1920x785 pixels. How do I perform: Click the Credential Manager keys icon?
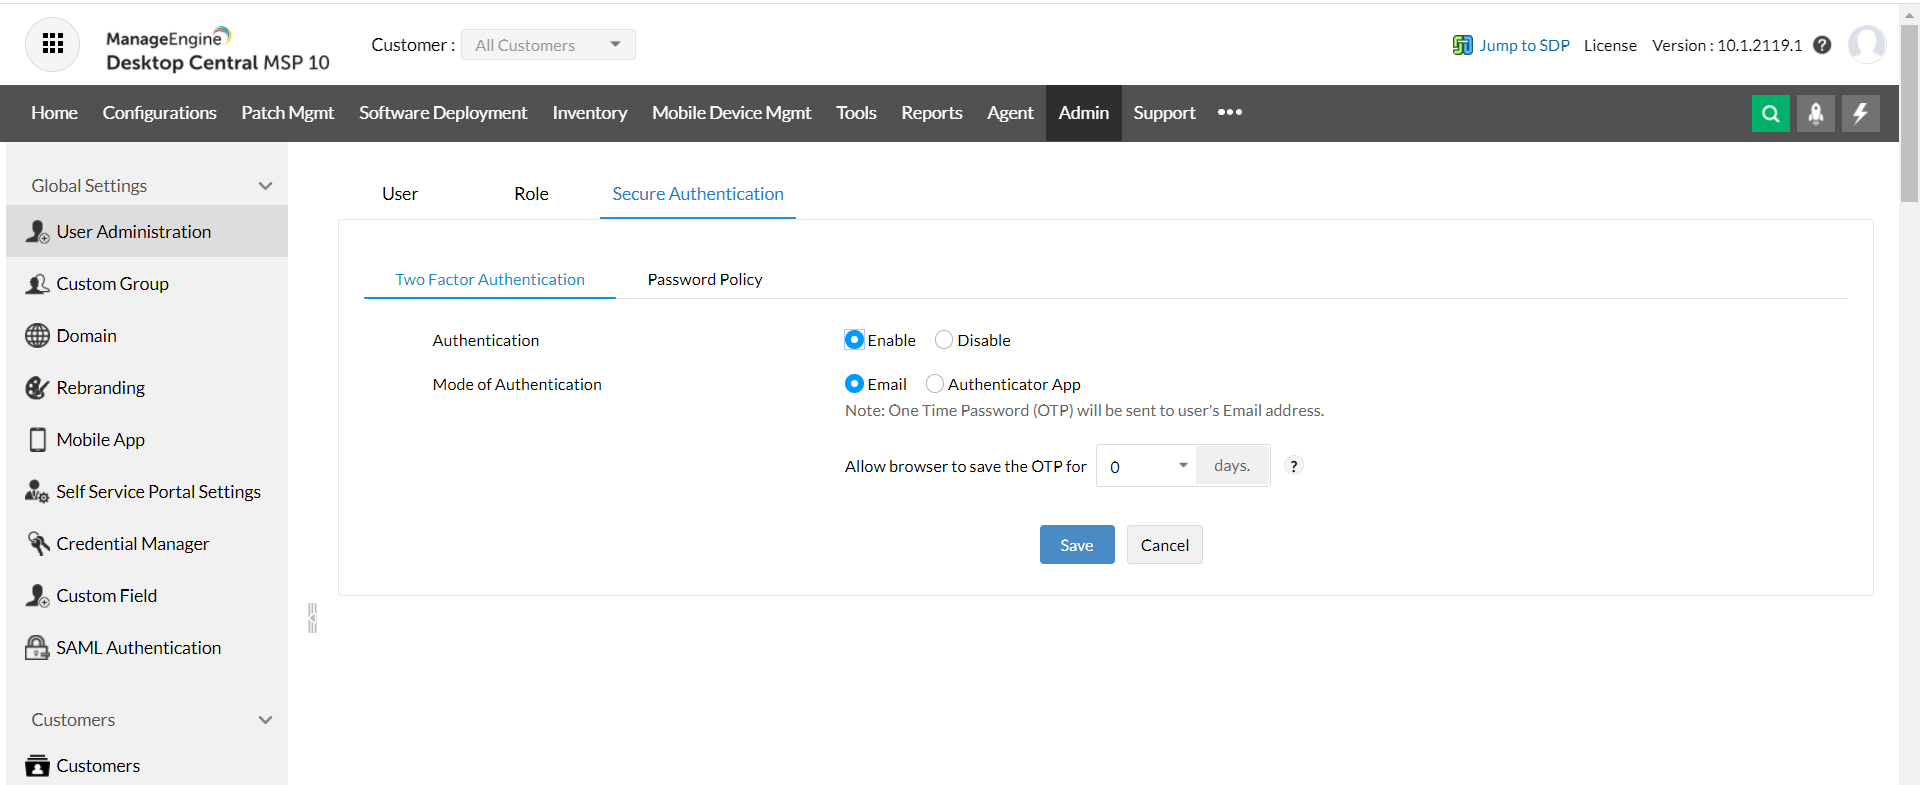(37, 544)
